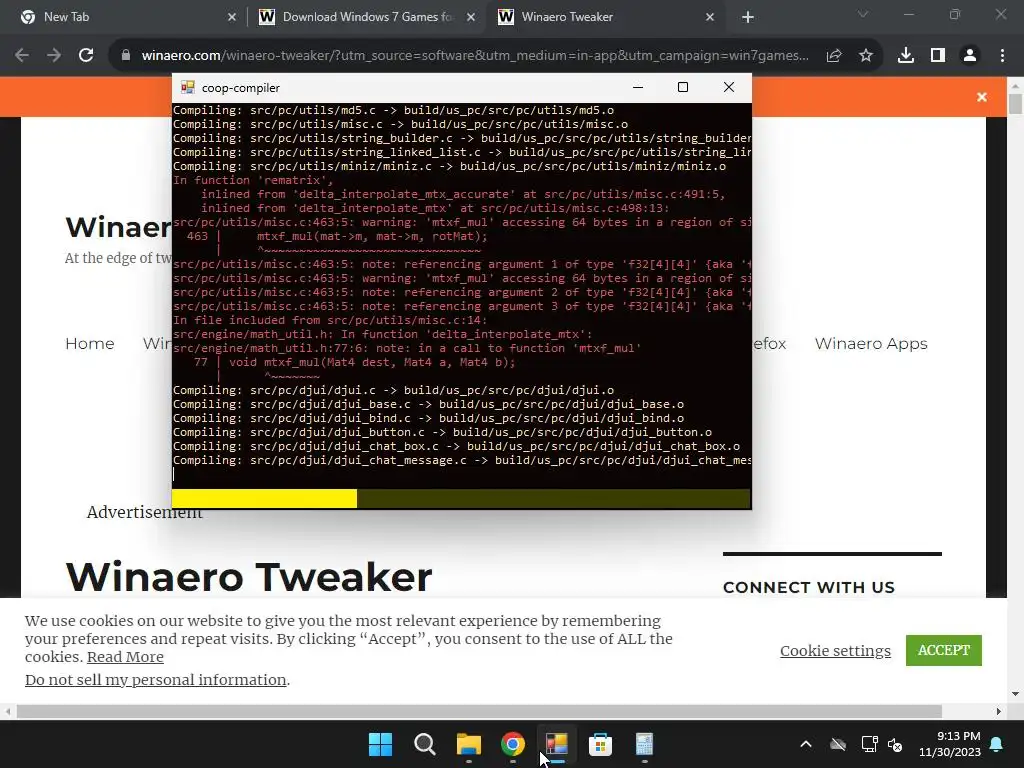Image resolution: width=1024 pixels, height=768 pixels.
Task: Maximize the coop-compiler window
Action: click(x=682, y=87)
